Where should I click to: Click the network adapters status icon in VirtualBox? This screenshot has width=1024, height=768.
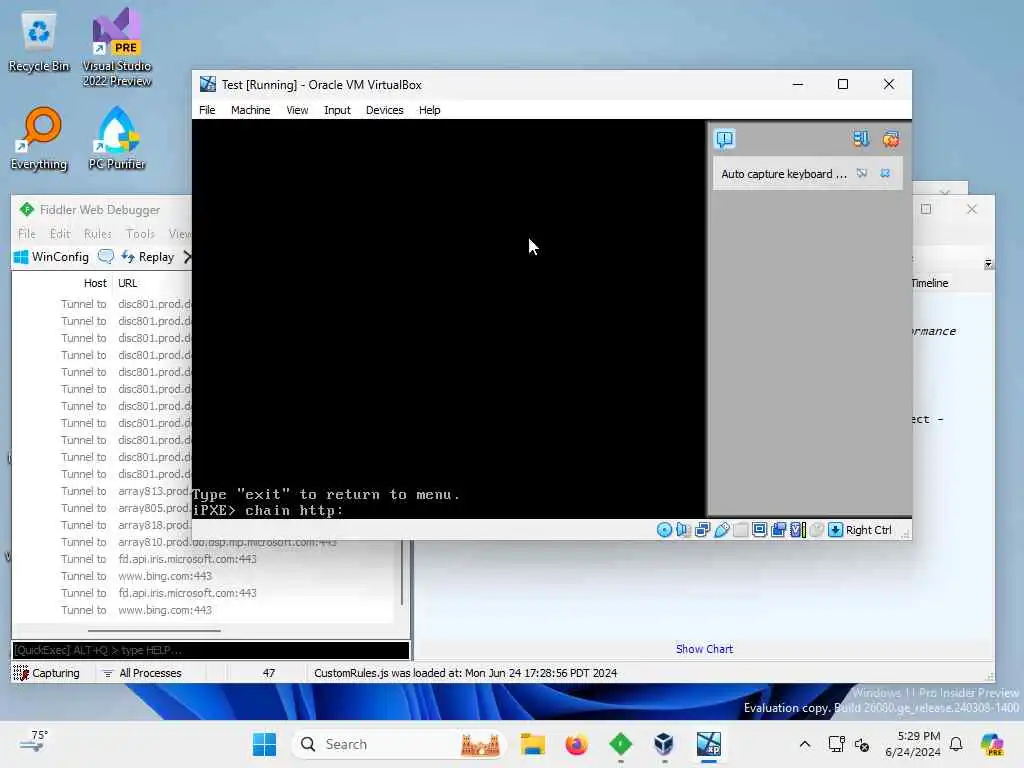pyautogui.click(x=703, y=530)
